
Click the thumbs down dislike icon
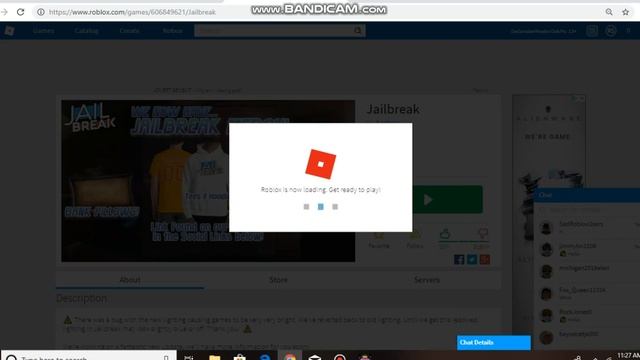click(483, 233)
